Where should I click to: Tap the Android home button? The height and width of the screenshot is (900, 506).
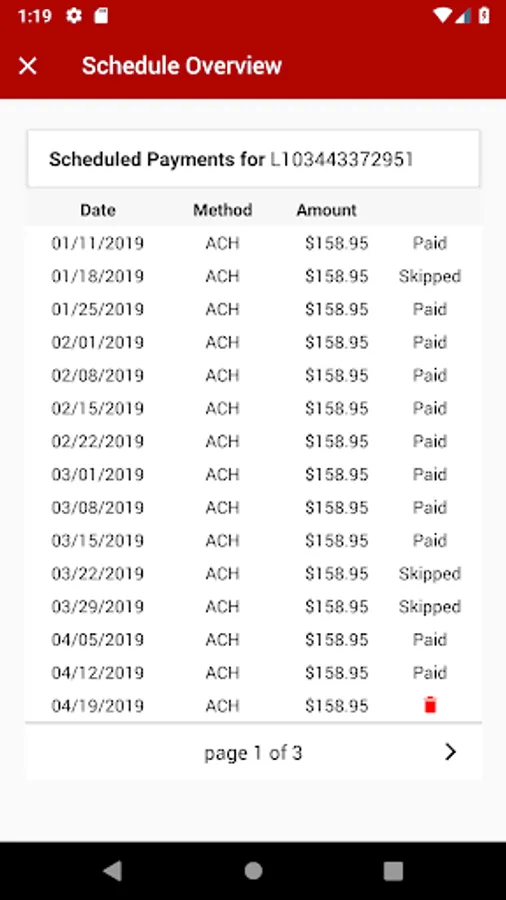253,871
